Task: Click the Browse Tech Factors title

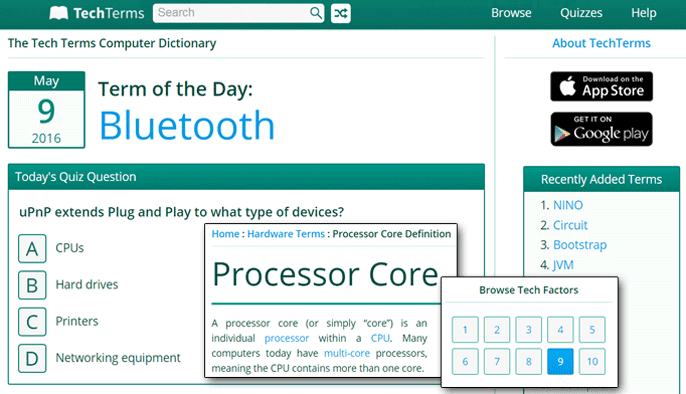Action: click(528, 290)
